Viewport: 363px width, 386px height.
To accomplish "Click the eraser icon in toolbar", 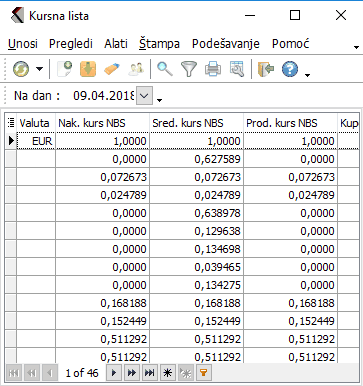I will [112, 69].
